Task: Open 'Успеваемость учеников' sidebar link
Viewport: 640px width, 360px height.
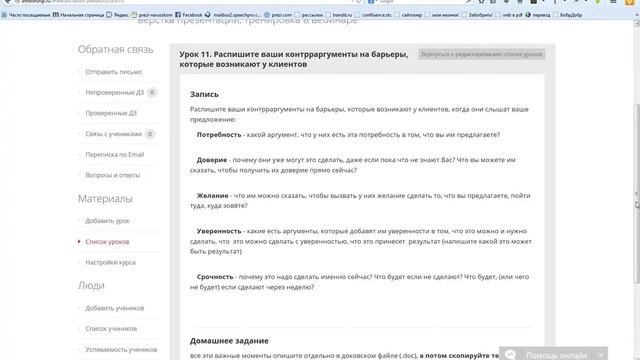Action: [121, 350]
